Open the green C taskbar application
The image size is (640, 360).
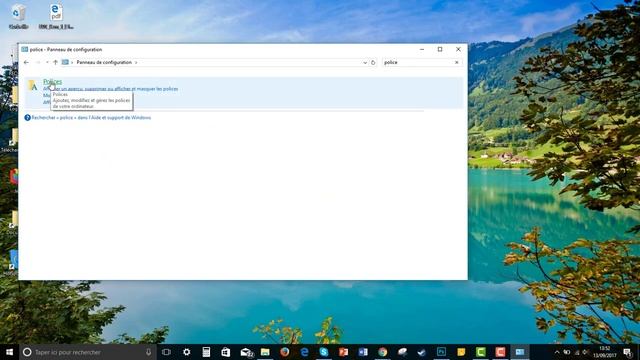click(x=481, y=352)
